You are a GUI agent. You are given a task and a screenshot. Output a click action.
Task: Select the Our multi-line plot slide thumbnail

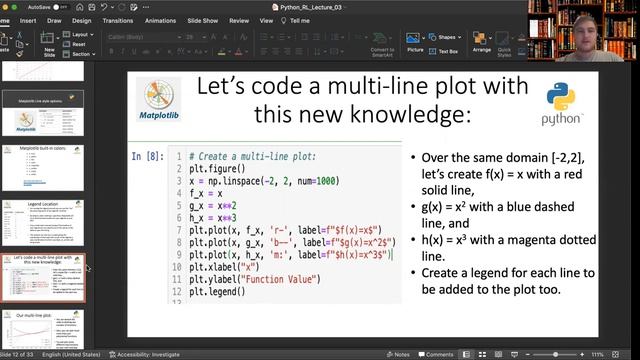point(43,330)
